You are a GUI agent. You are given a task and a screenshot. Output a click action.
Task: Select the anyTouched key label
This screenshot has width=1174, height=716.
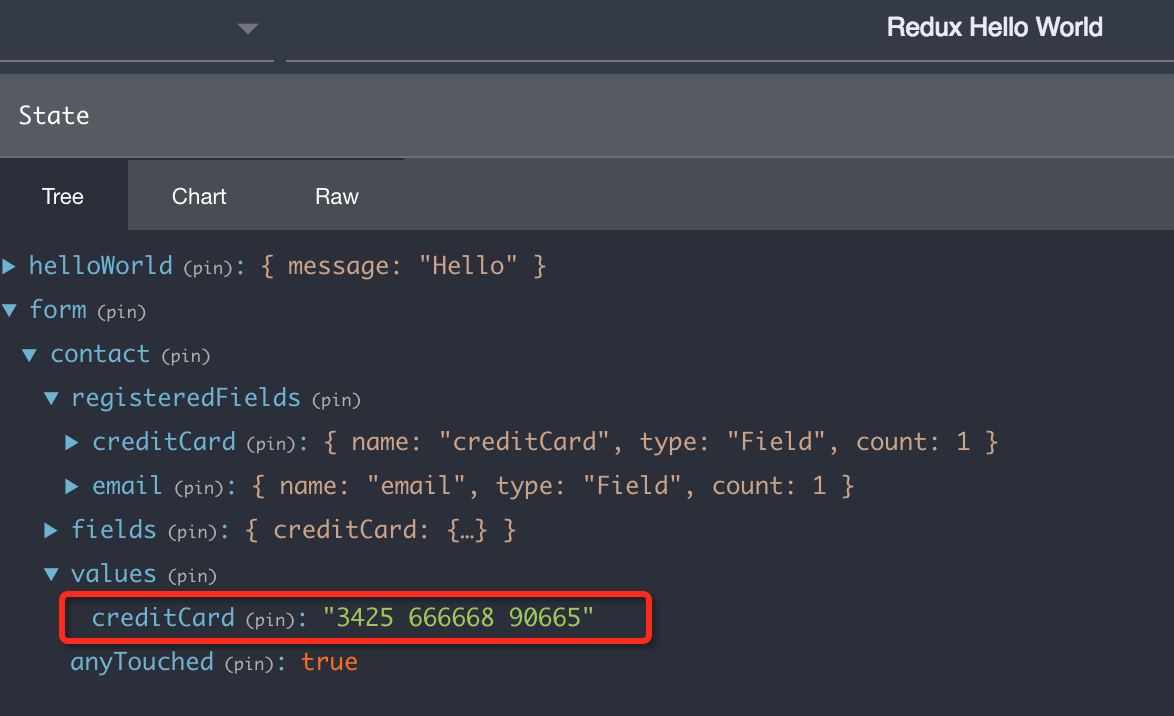click(142, 662)
